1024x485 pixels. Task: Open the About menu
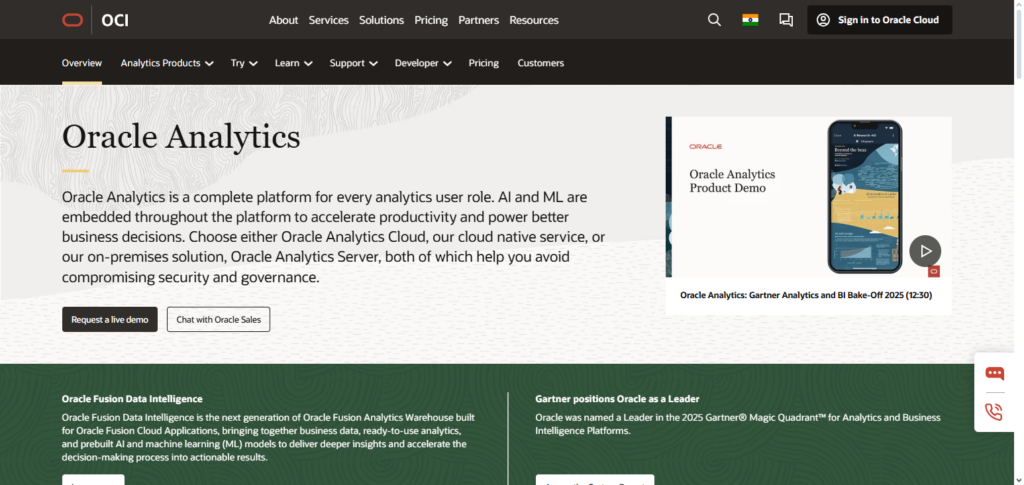[283, 20]
